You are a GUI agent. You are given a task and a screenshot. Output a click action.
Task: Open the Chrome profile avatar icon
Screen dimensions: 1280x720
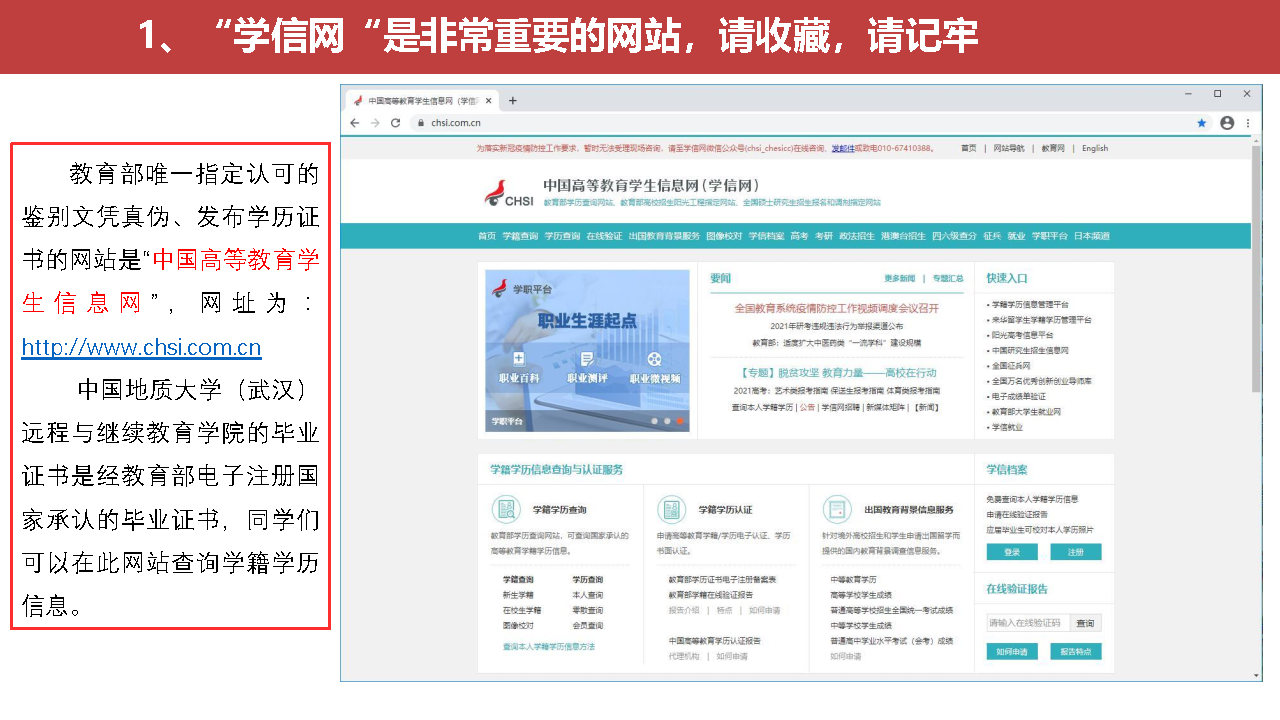[x=1226, y=123]
